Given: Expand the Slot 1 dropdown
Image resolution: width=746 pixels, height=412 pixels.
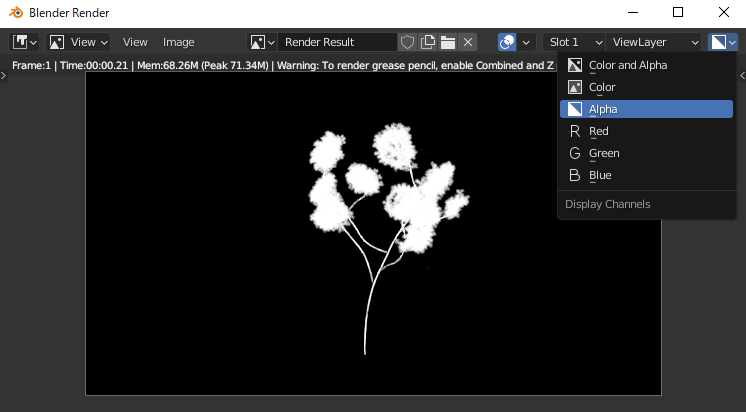Looking at the screenshot, I should coord(575,42).
